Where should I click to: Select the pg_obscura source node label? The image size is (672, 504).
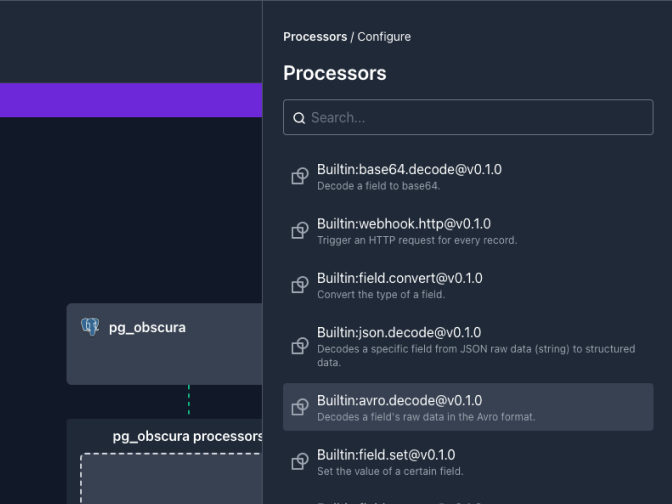pos(147,327)
